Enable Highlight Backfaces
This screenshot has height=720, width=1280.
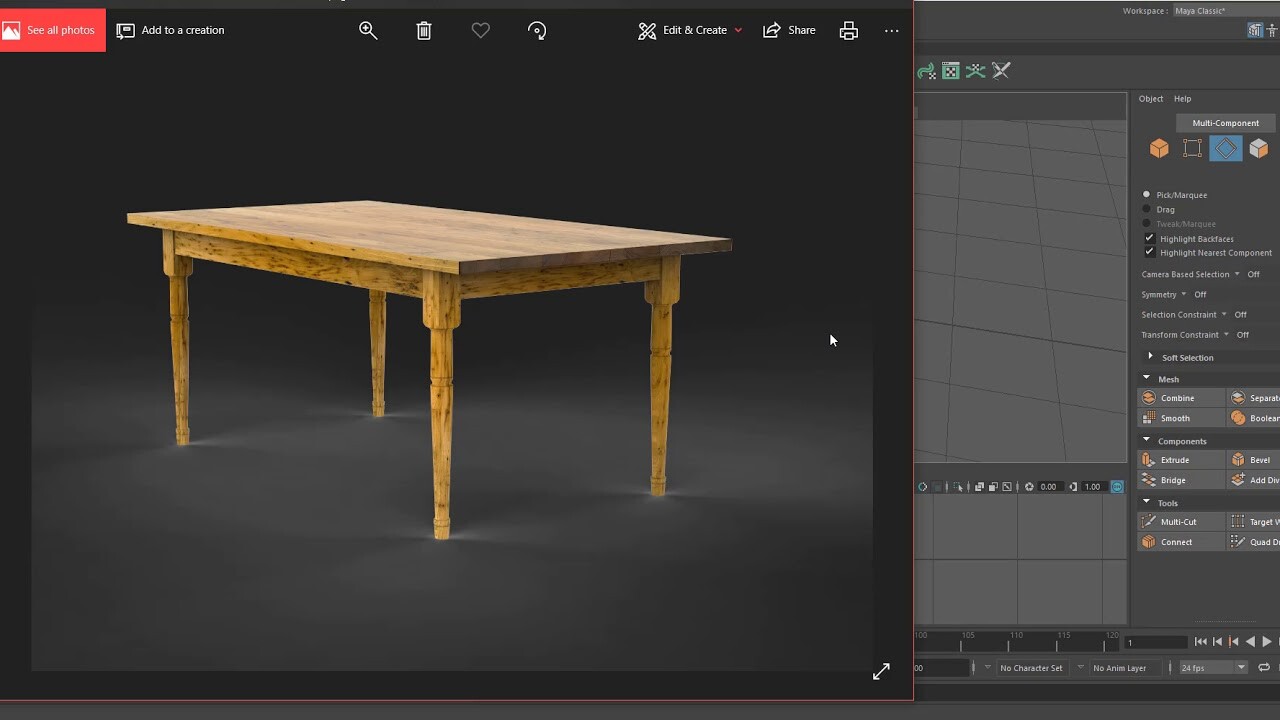1150,238
